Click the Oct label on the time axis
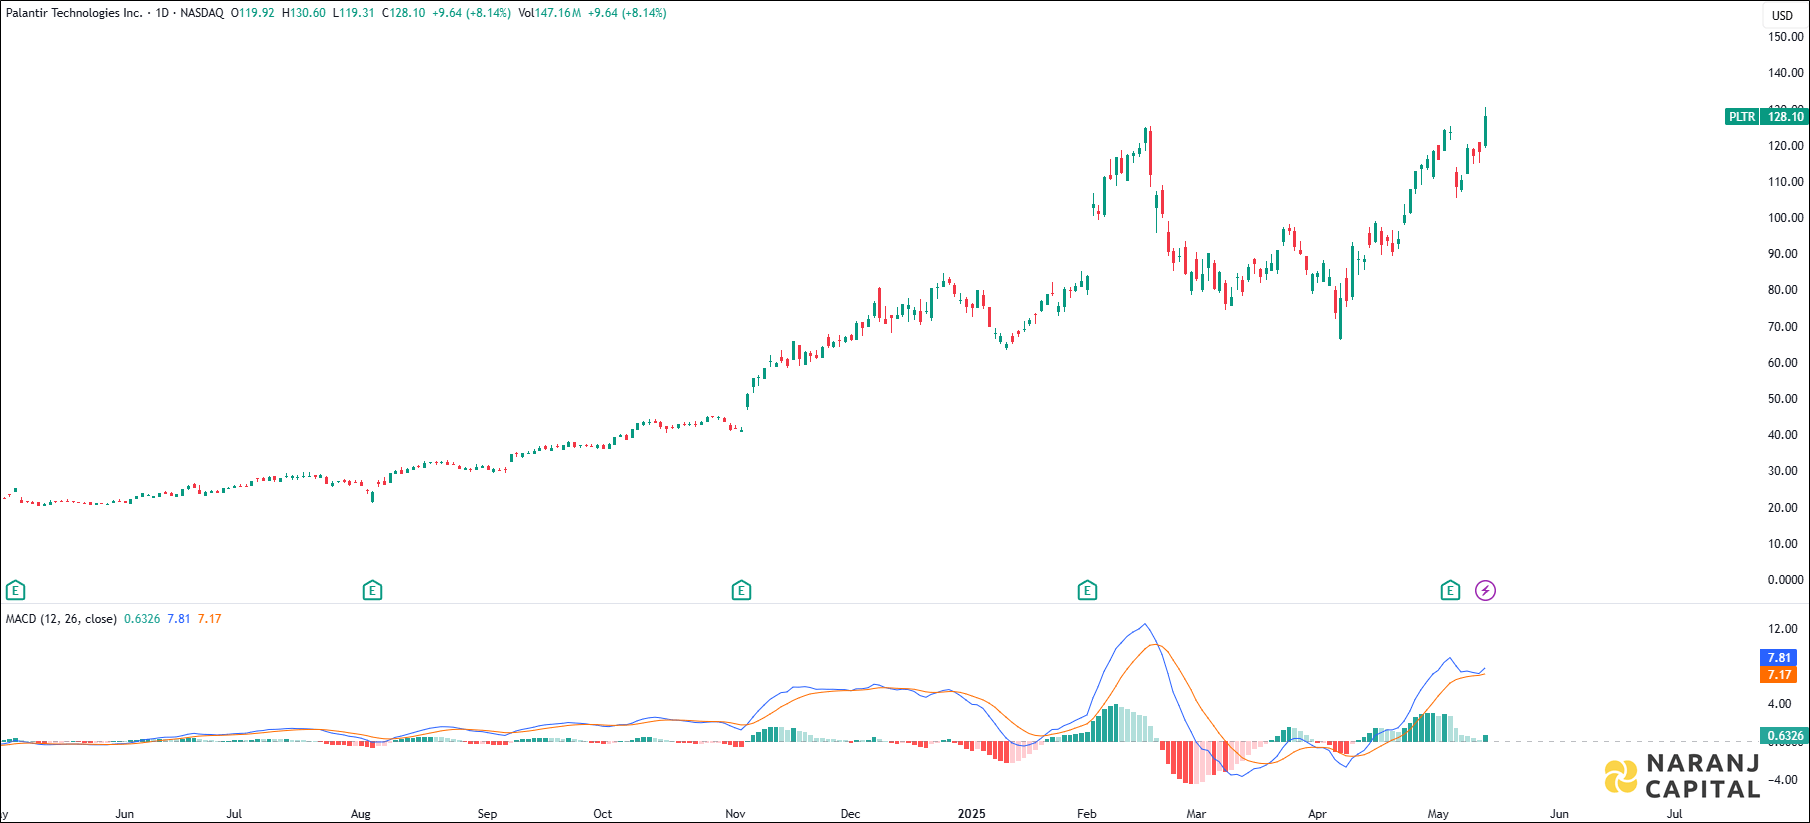This screenshot has width=1810, height=823. pyautogui.click(x=602, y=814)
